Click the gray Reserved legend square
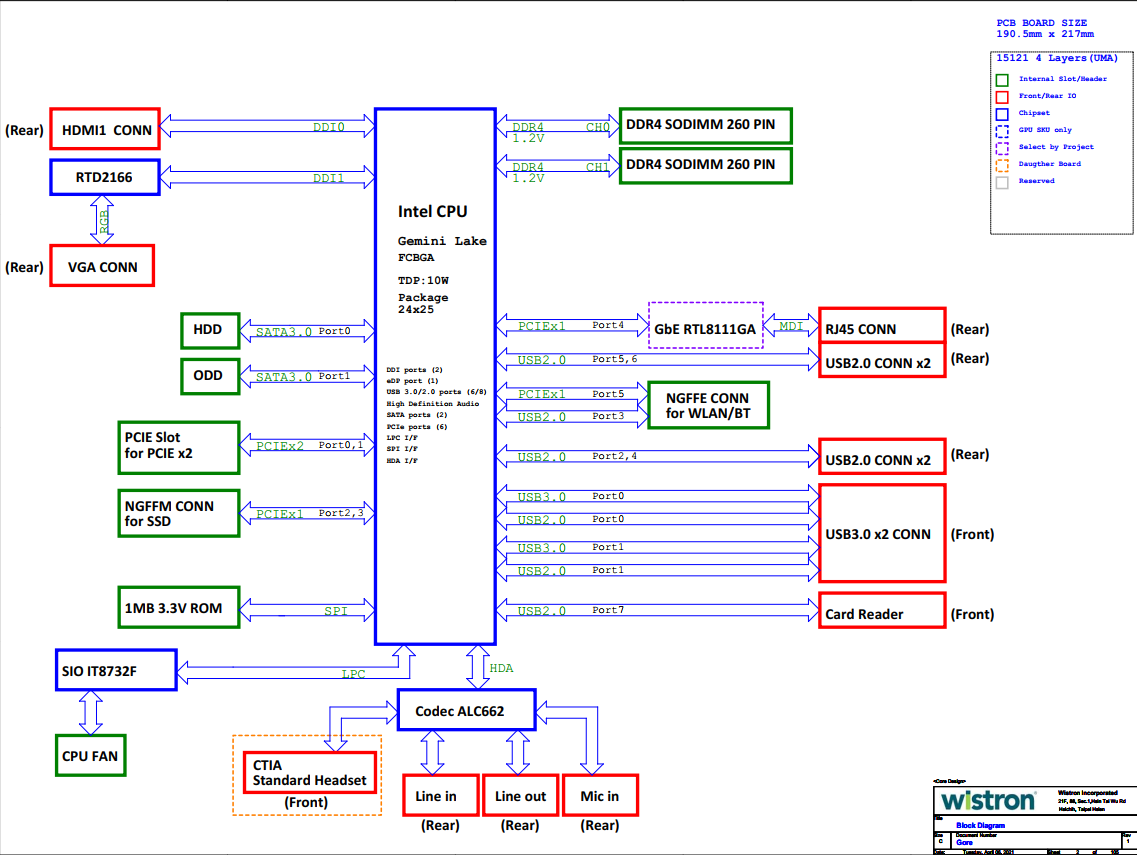This screenshot has height=855, width=1137. click(x=1002, y=181)
